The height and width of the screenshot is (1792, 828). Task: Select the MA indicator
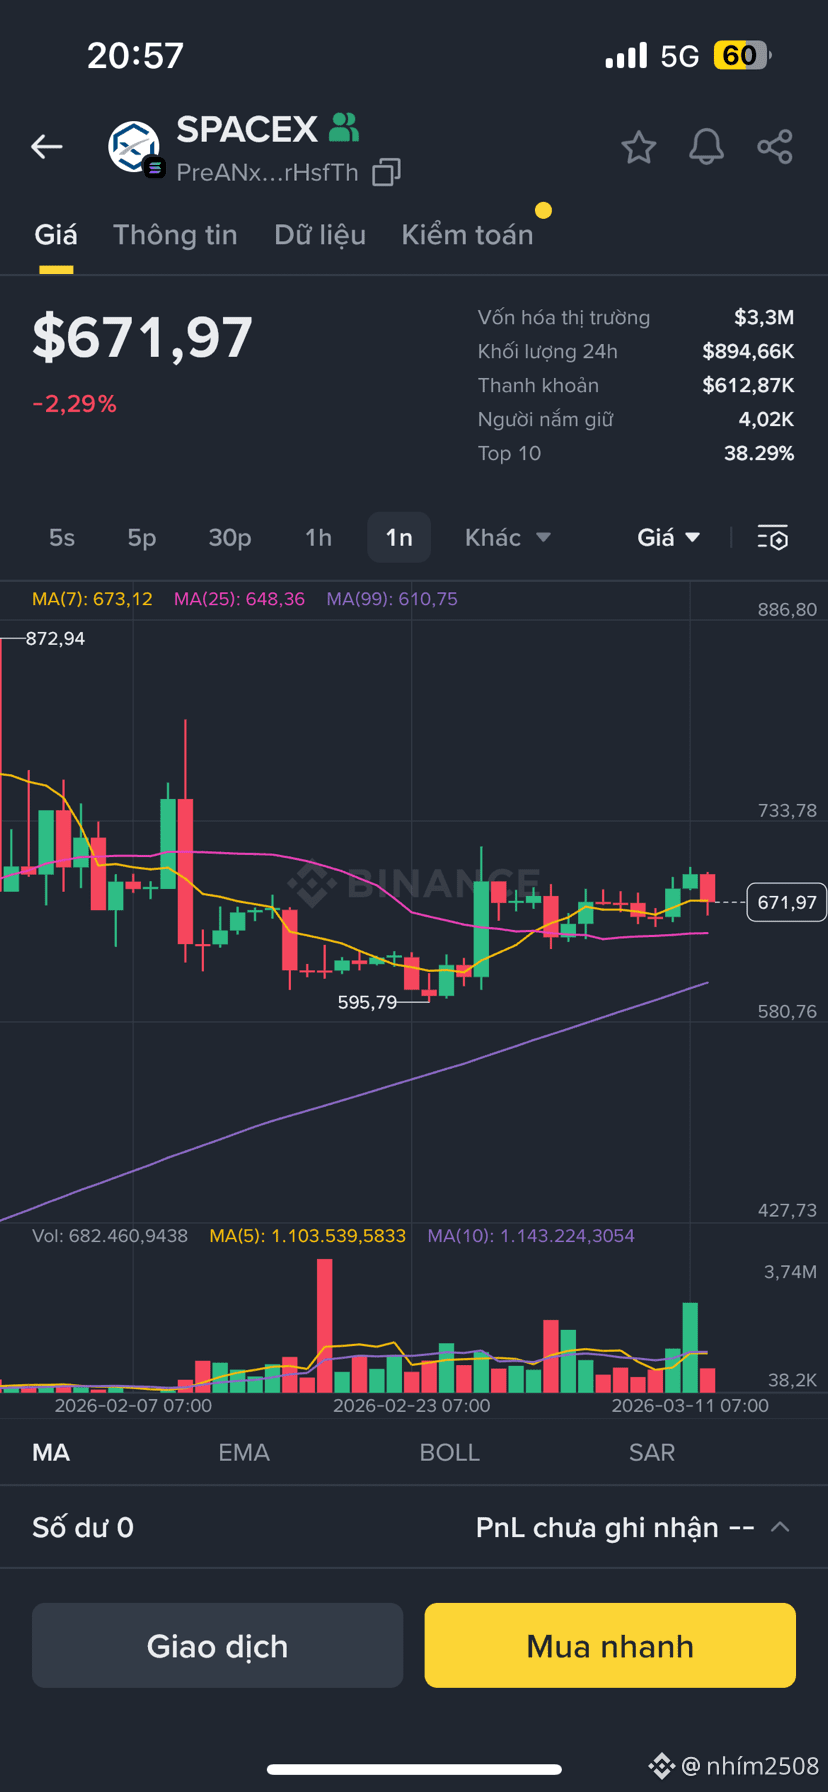51,1453
